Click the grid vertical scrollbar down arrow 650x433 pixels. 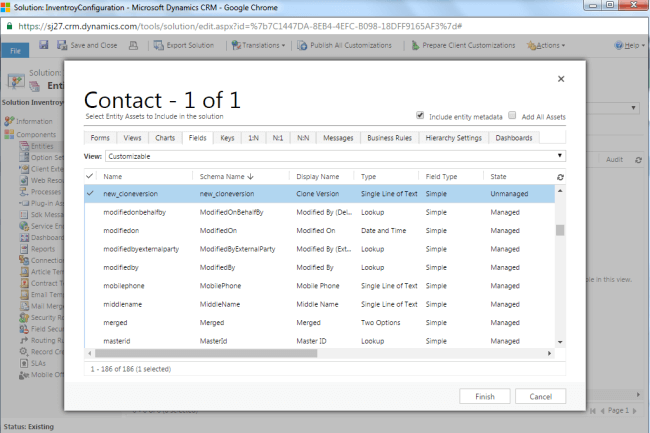pos(560,342)
